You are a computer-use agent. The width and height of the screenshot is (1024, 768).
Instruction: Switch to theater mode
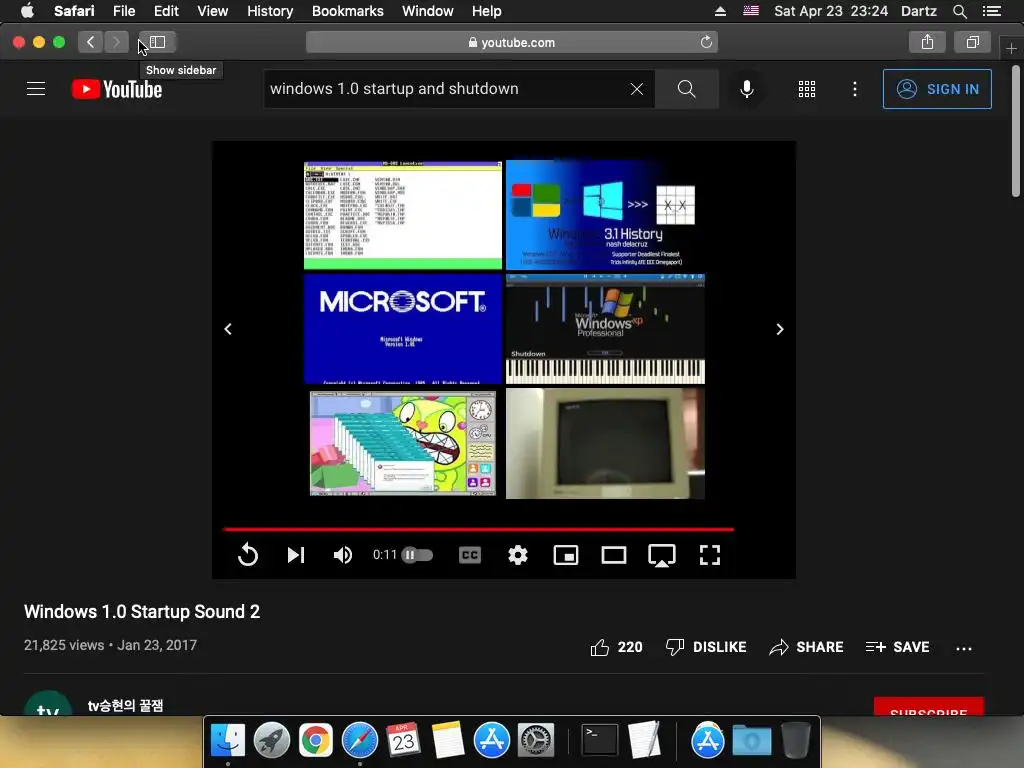[x=614, y=555]
